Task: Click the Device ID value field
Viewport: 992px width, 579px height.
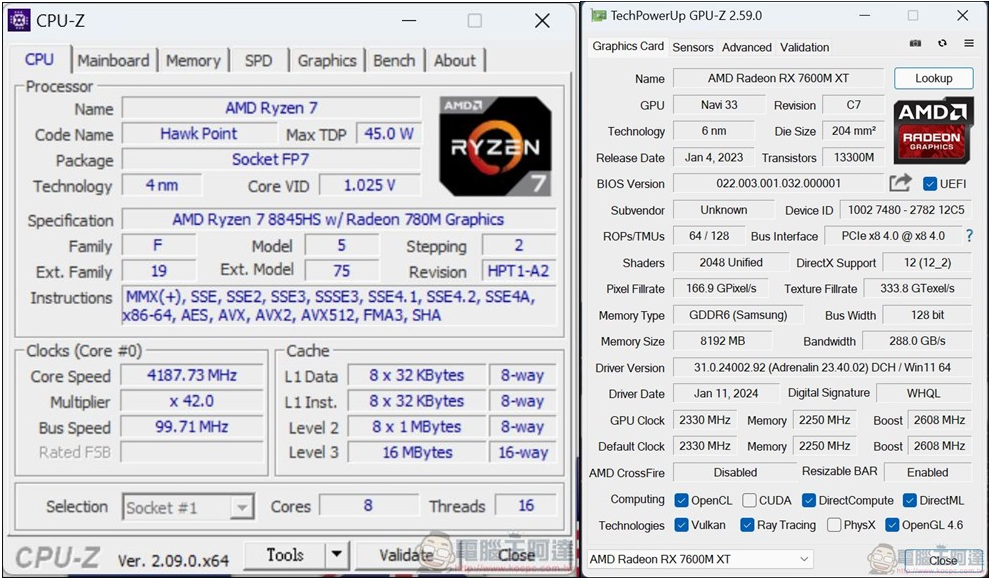Action: pyautogui.click(x=906, y=210)
